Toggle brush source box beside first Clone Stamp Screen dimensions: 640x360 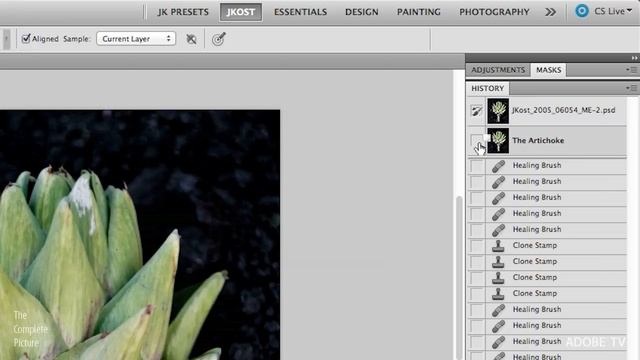click(476, 246)
